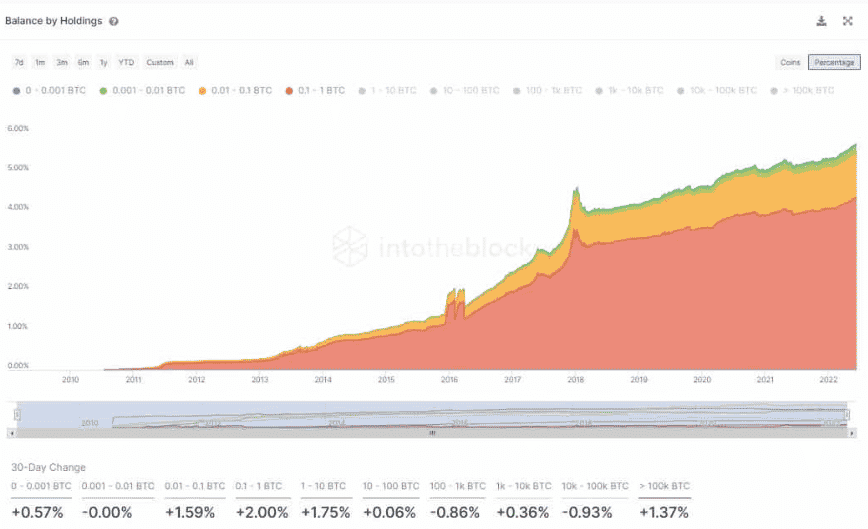868x529 pixels.
Task: Download the chart using the download icon
Action: 821,21
